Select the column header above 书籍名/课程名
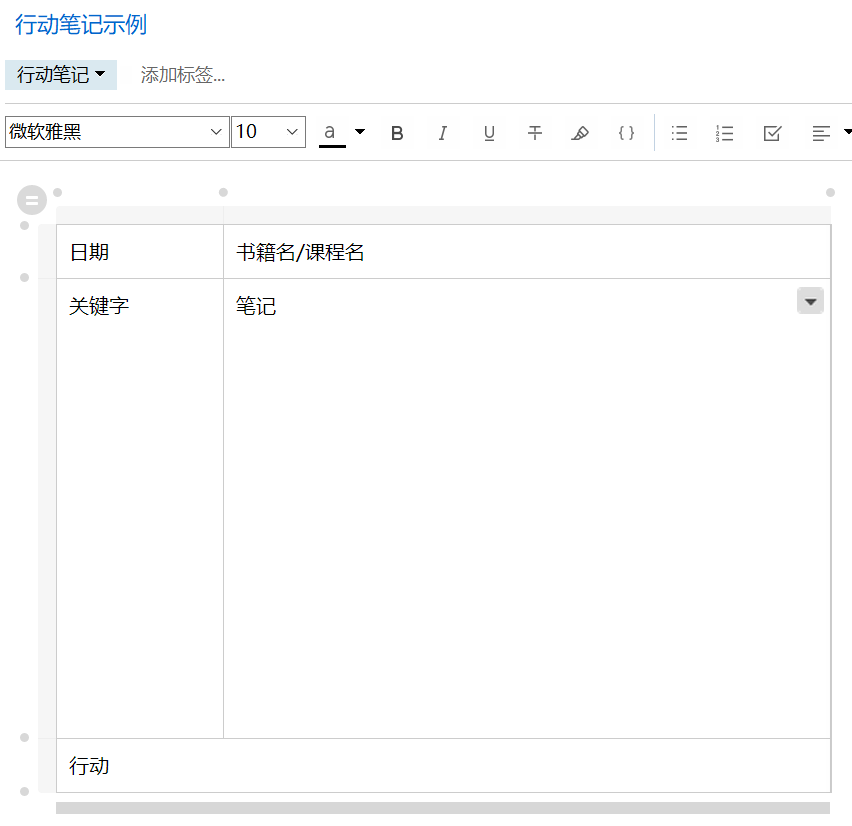The height and width of the screenshot is (826, 852). [x=527, y=215]
